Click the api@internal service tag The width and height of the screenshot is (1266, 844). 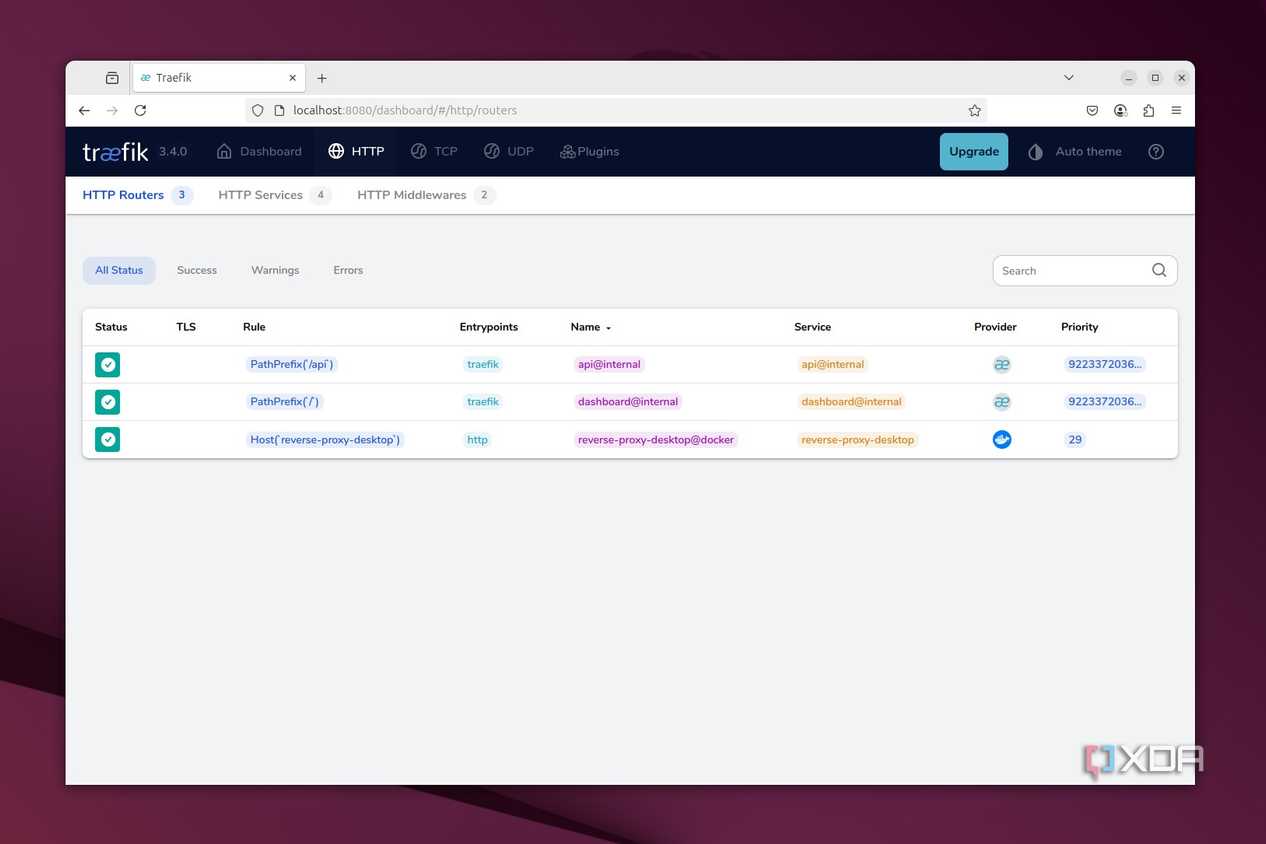click(x=832, y=364)
